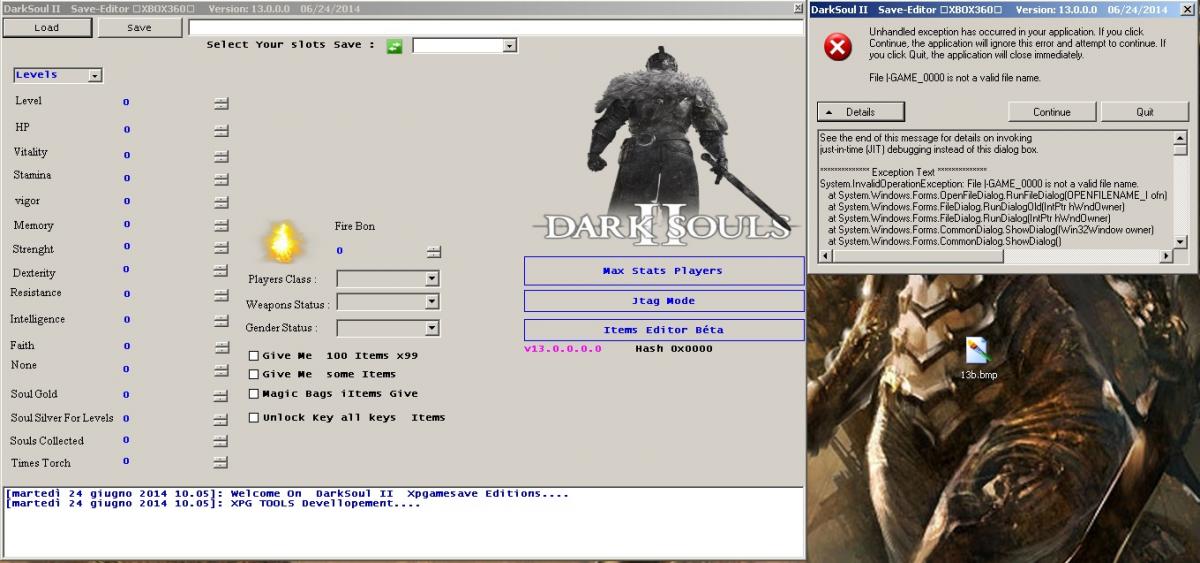Click the Max Stats Players button
Viewport: 1200px width, 563px height.
click(663, 271)
